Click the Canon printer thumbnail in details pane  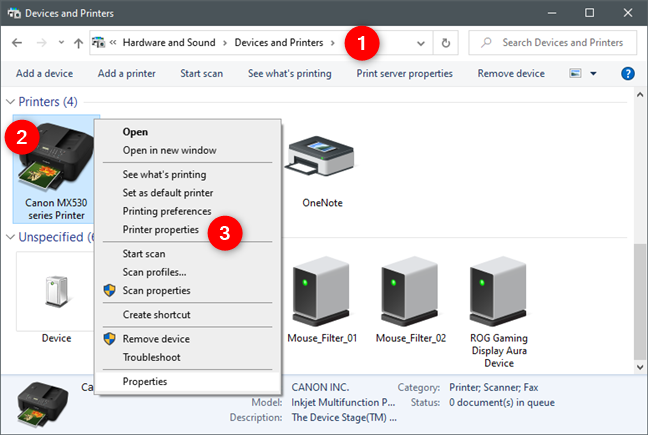(42, 405)
